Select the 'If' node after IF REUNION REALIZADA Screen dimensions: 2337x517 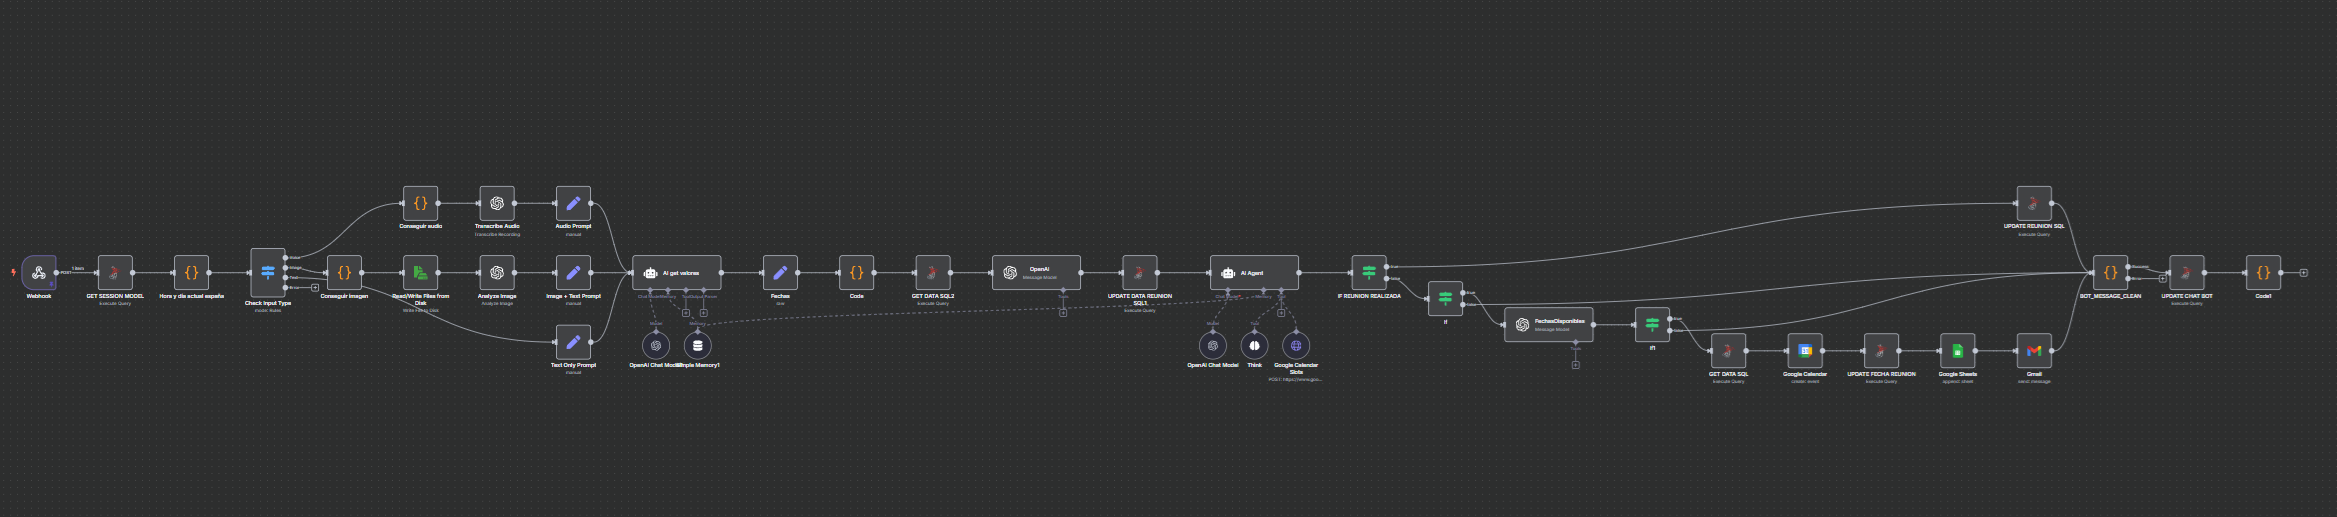click(x=1445, y=298)
